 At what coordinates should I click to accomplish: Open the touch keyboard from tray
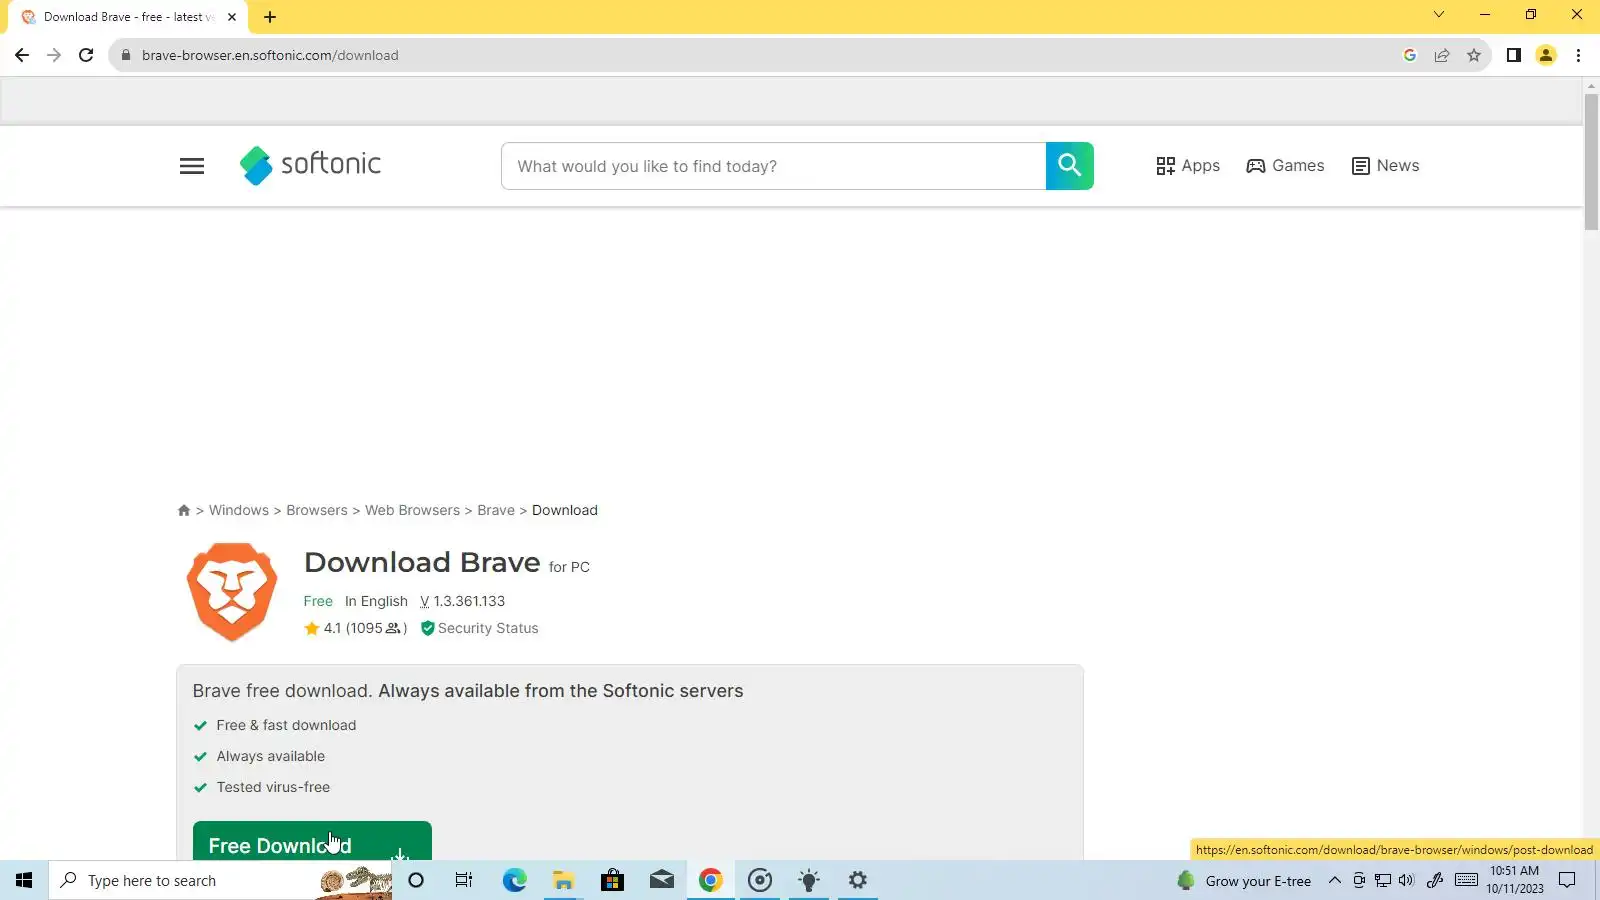point(1466,880)
